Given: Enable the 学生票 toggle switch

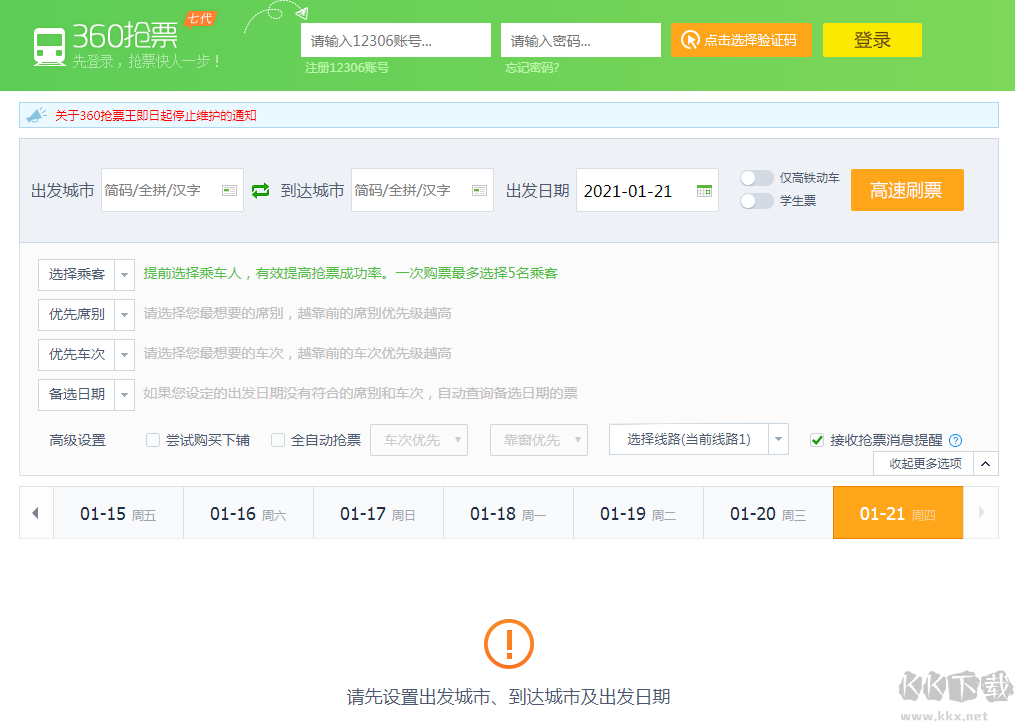Looking at the screenshot, I should (x=757, y=200).
